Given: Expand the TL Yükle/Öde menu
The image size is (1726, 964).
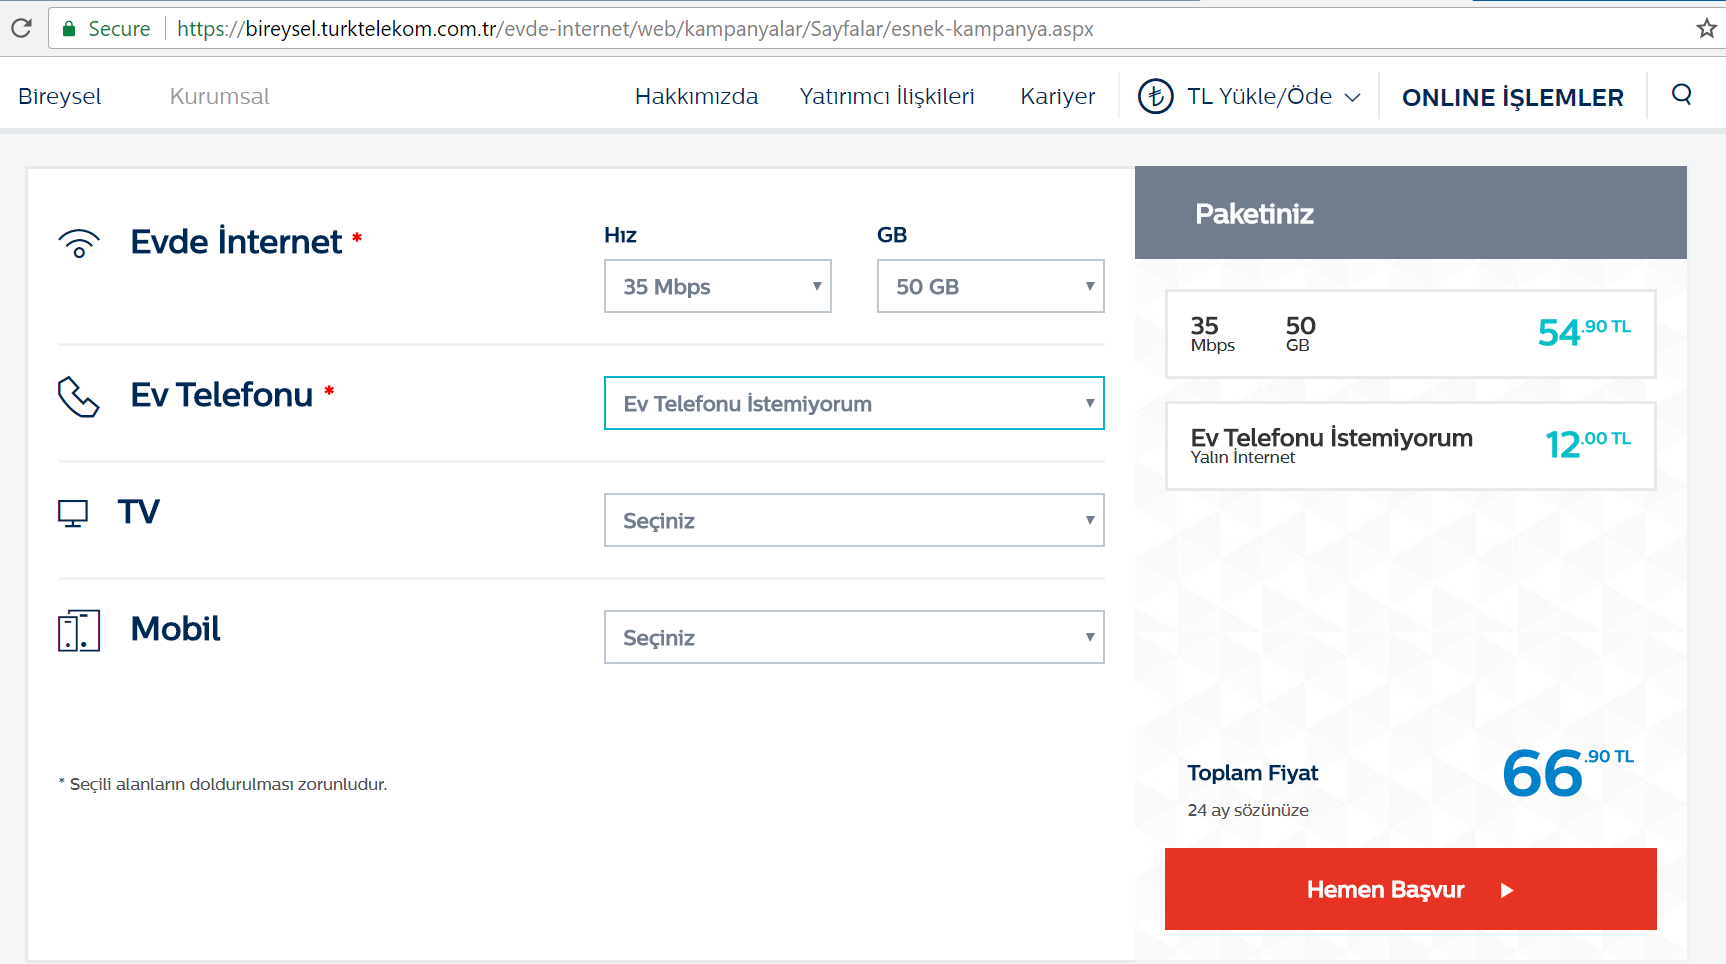Looking at the screenshot, I should (x=1273, y=96).
